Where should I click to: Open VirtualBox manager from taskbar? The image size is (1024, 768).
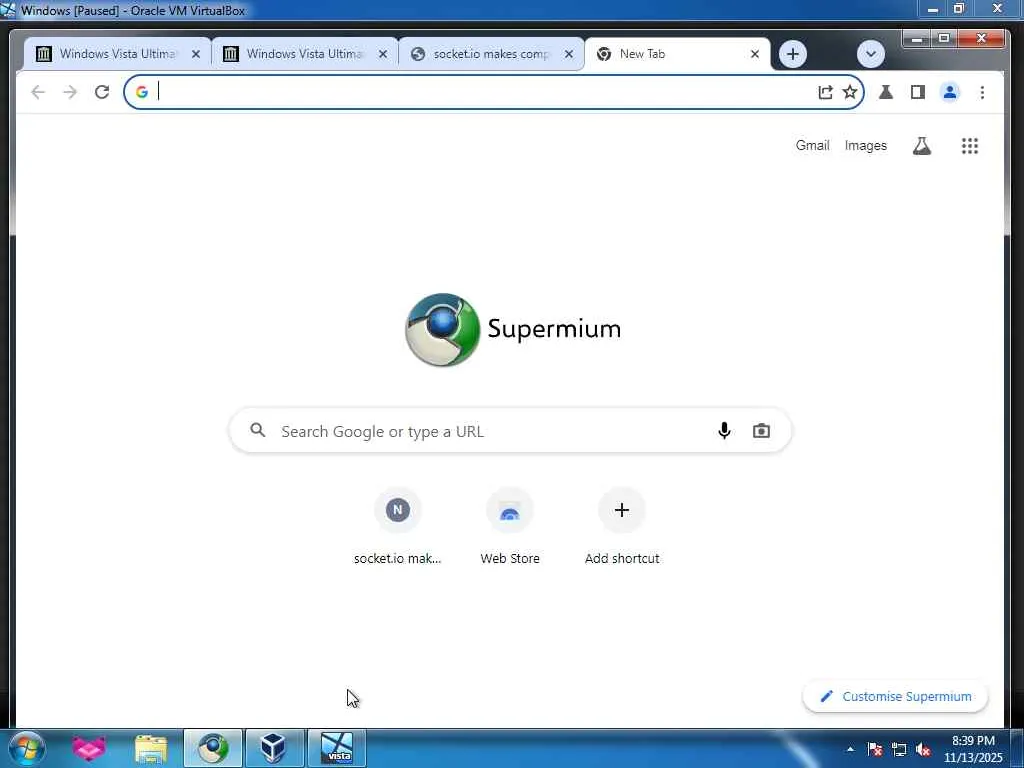pos(273,748)
